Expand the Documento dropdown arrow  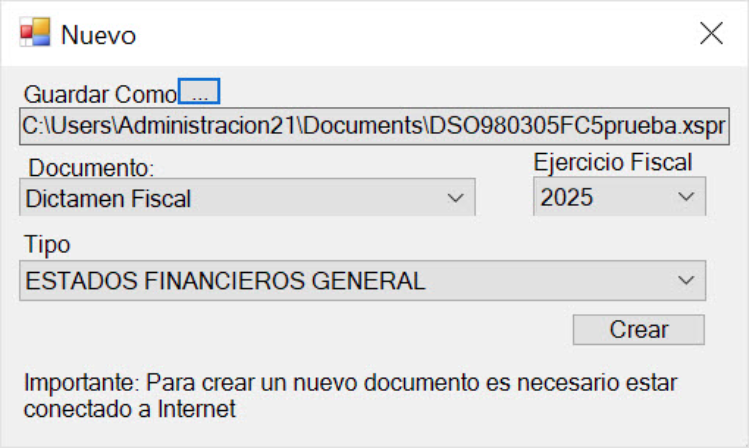click(455, 197)
